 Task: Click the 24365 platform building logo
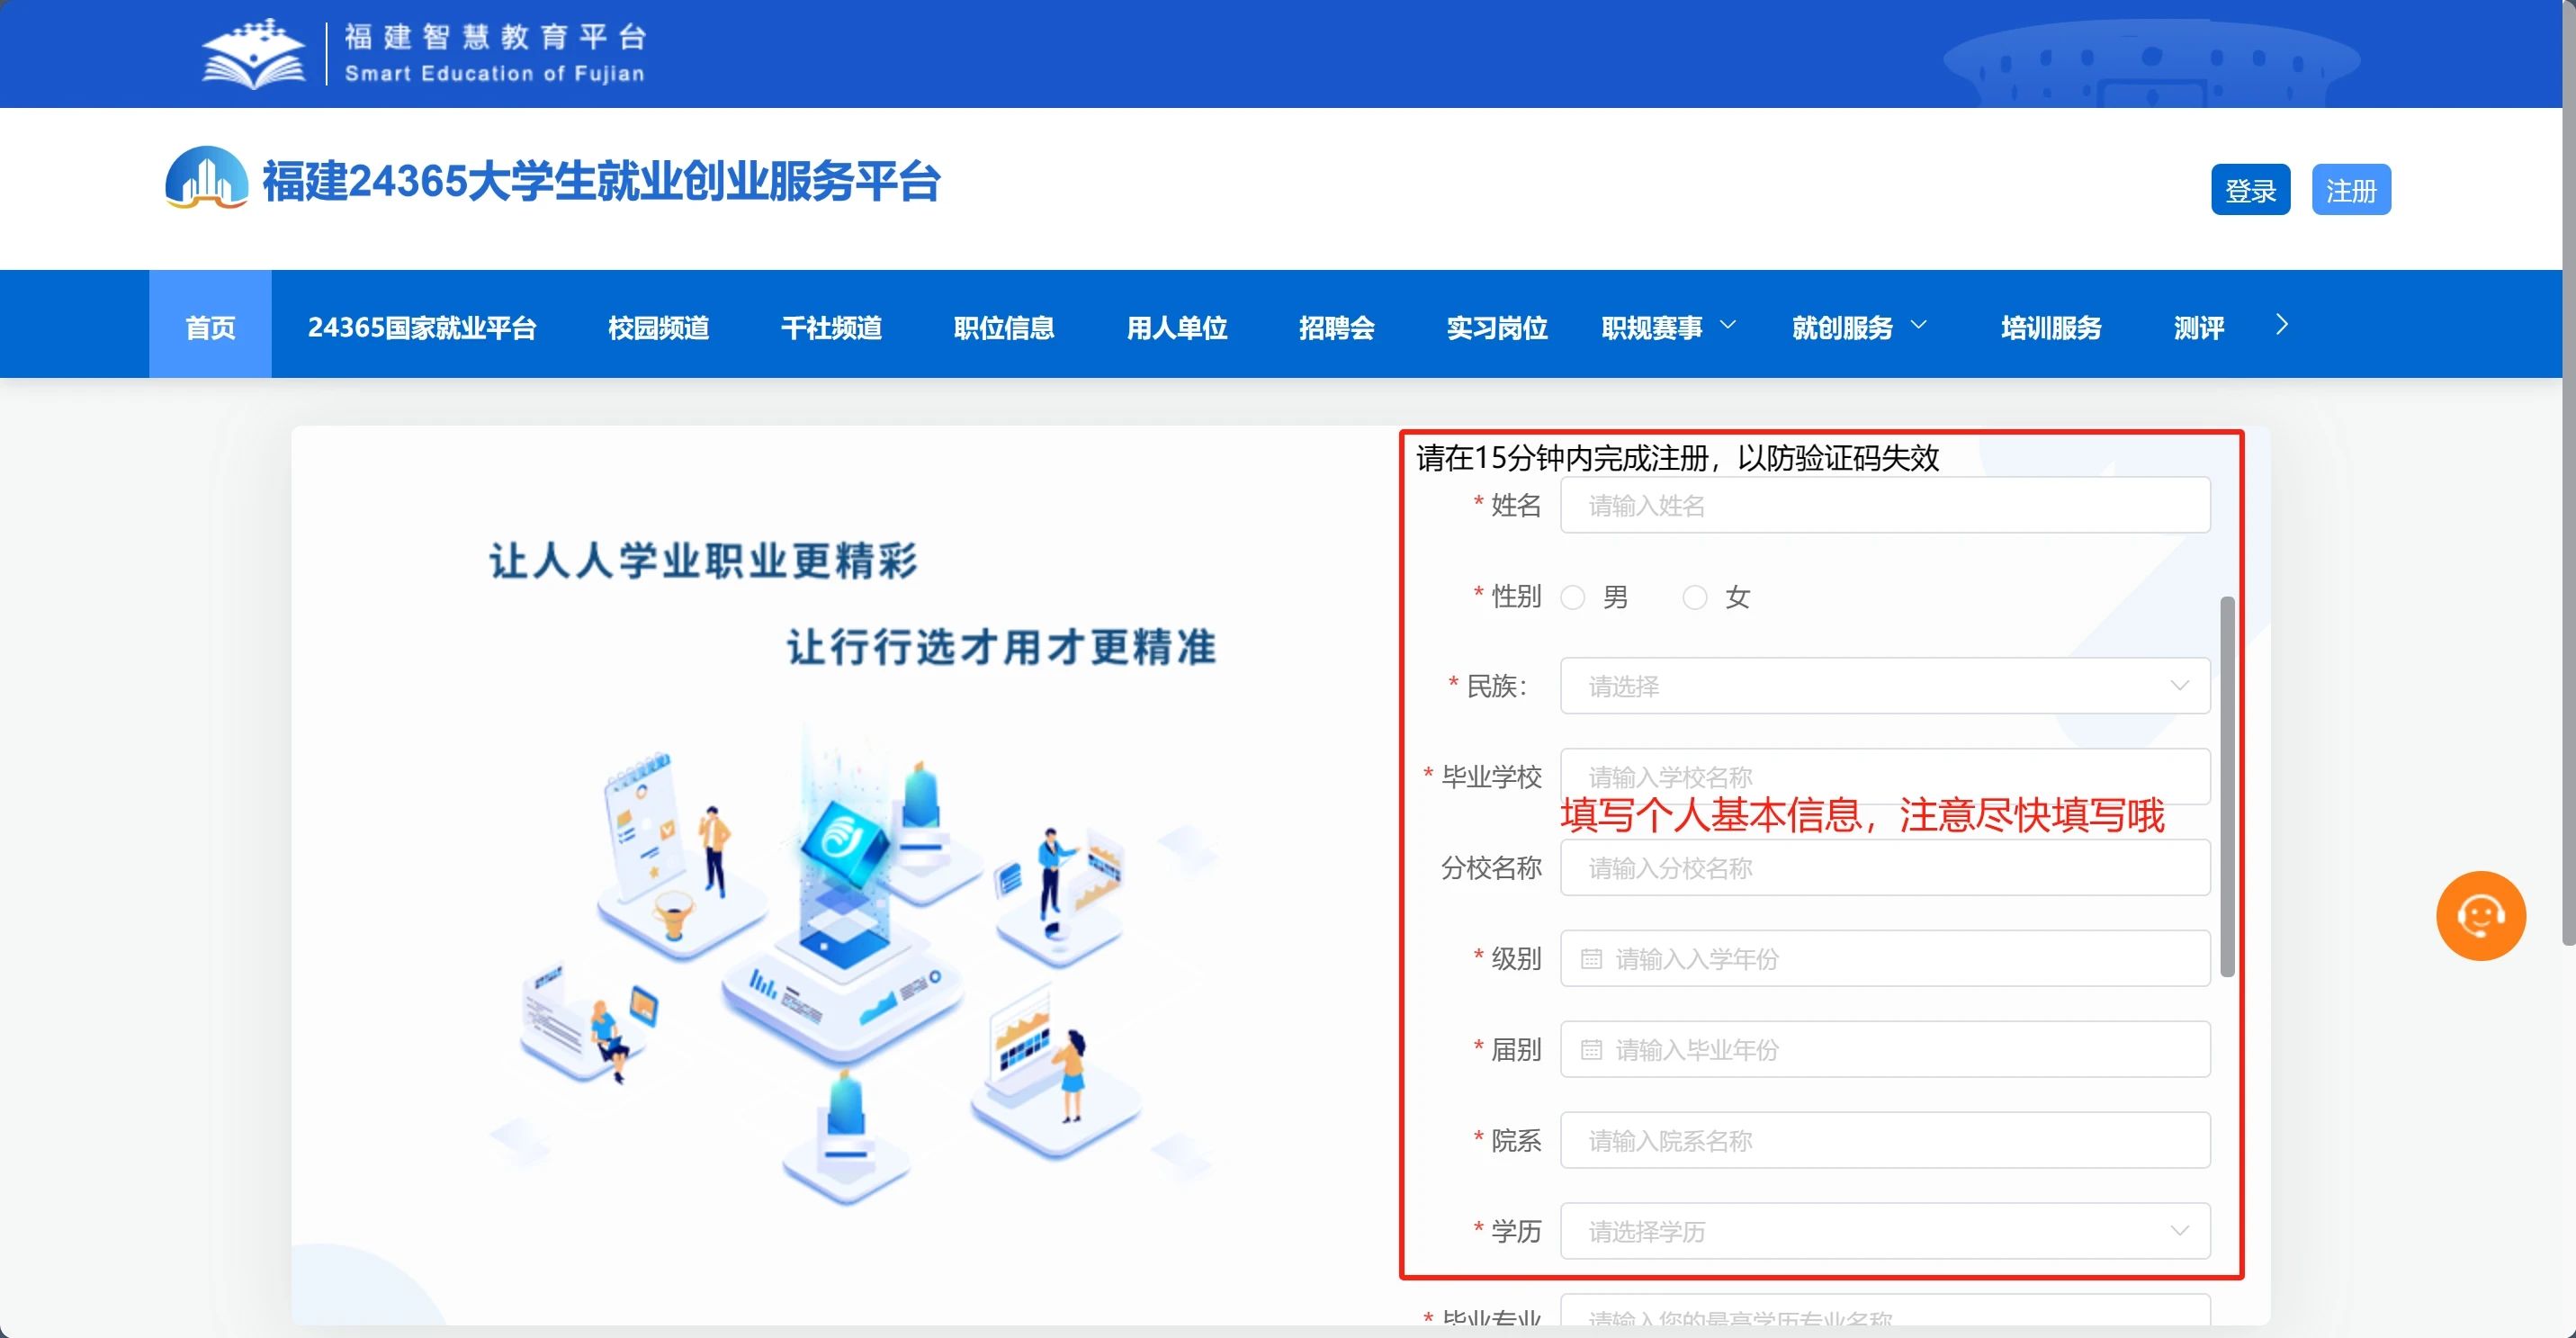click(x=206, y=179)
